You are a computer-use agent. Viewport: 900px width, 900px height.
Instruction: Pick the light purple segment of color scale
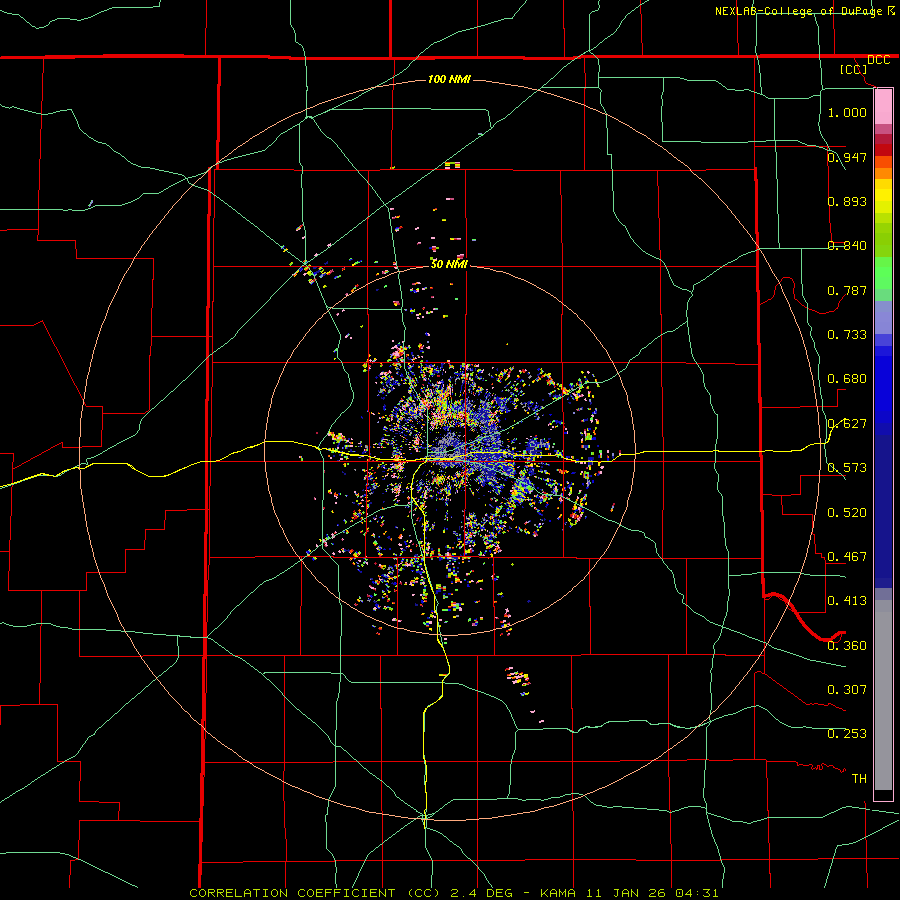coord(883,317)
